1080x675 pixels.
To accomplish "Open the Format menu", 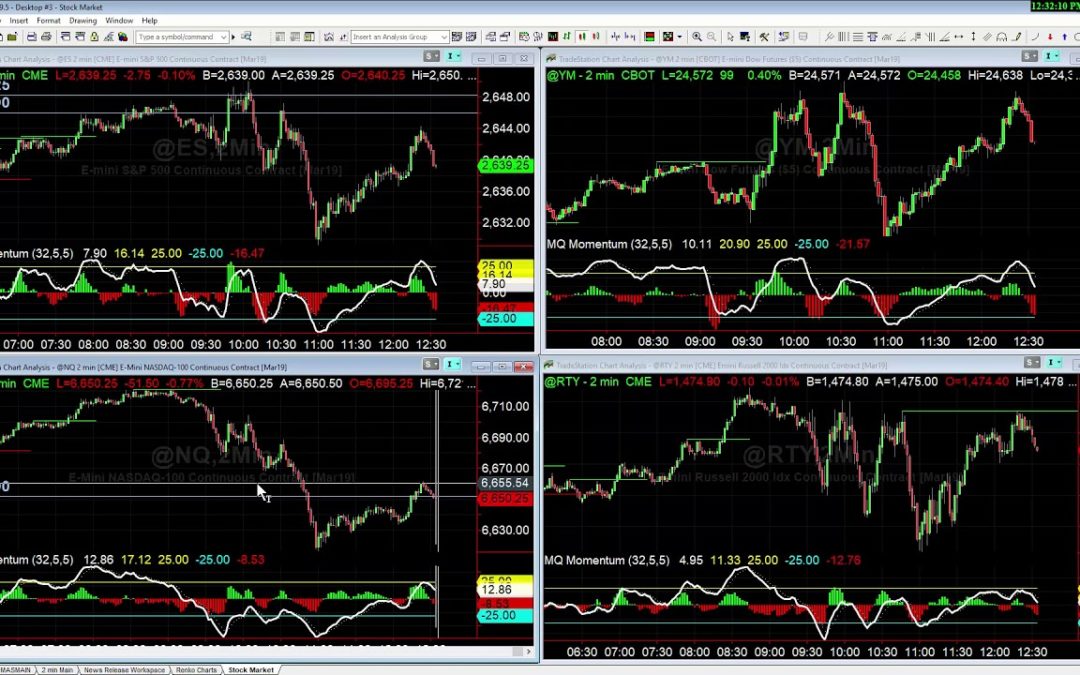I will click(48, 21).
